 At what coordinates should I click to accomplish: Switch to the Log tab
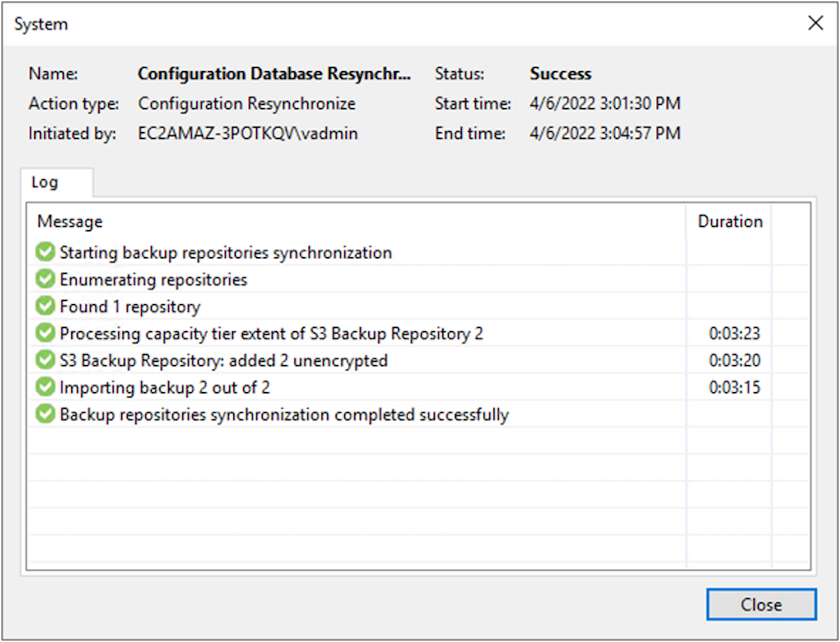(x=45, y=183)
